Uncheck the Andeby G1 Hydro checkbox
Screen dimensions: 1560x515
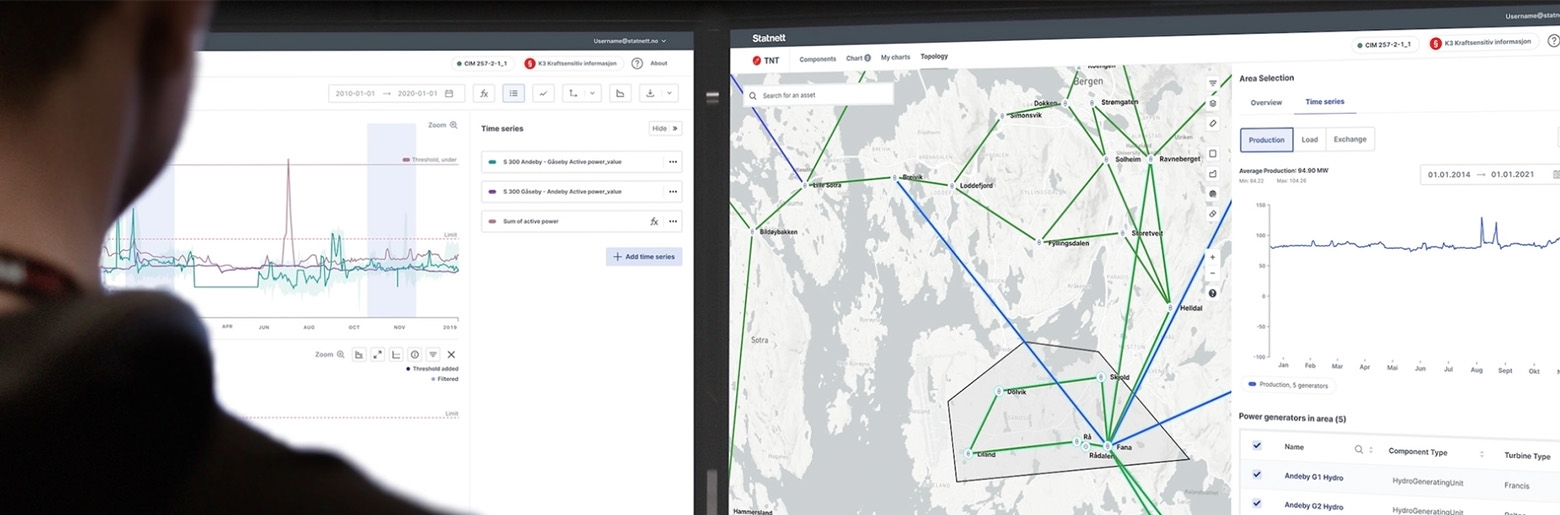1257,475
